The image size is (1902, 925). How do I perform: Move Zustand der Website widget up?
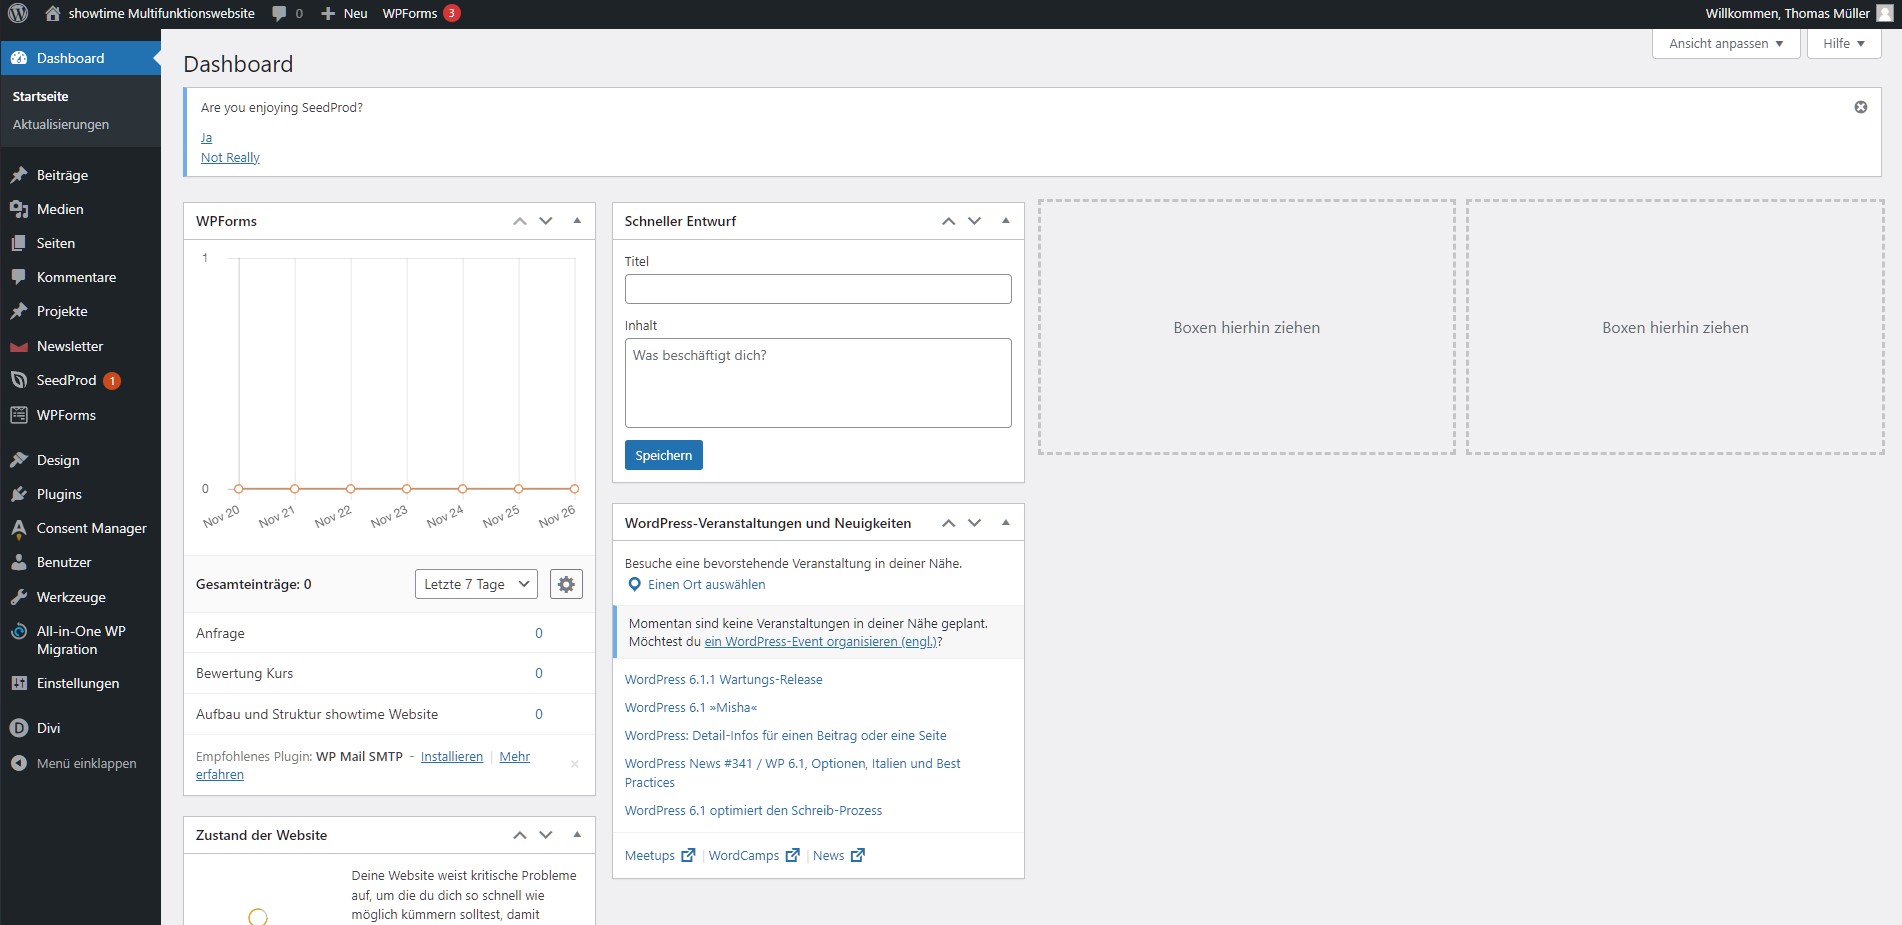pos(520,835)
